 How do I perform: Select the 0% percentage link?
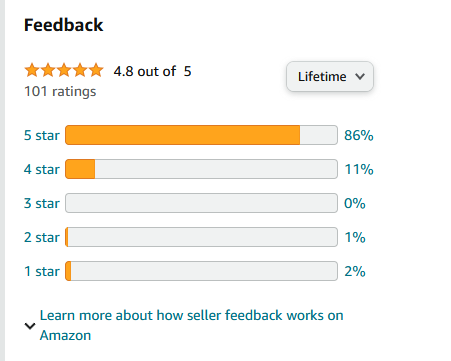[x=355, y=203]
